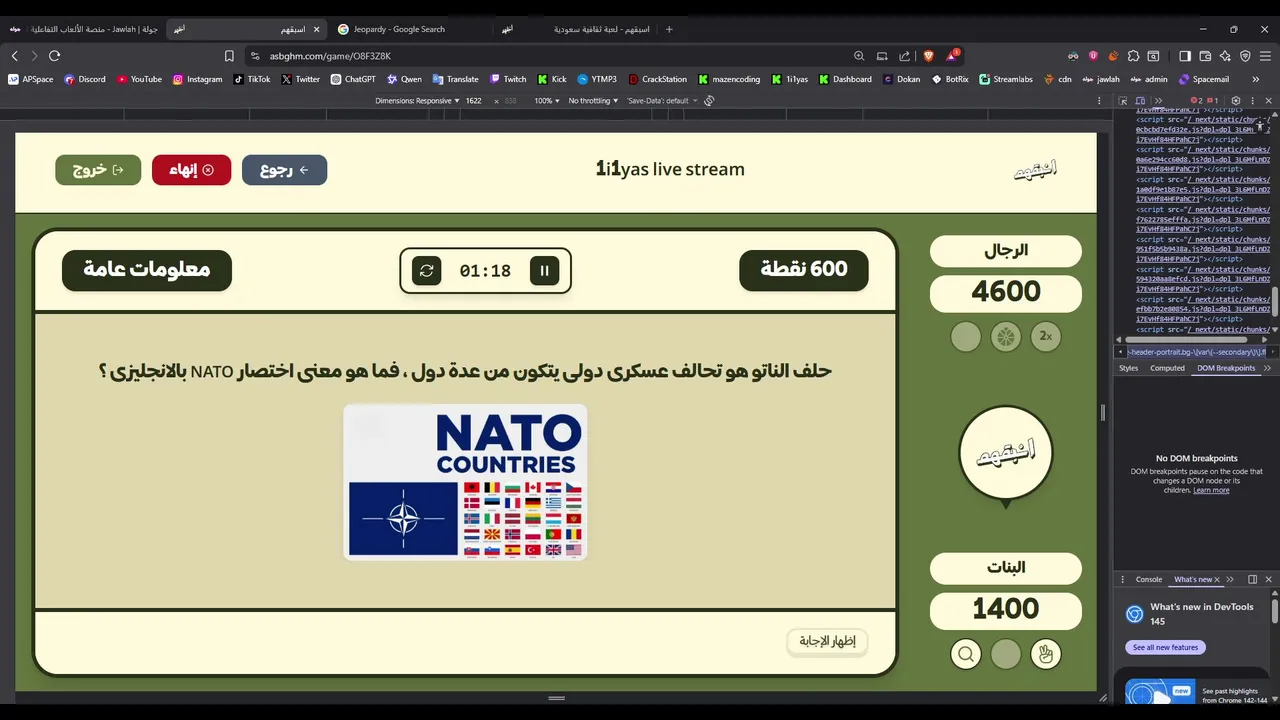Screen dimensions: 1280x720
Task: Select the Computed tab in DevTools
Action: (x=1167, y=368)
